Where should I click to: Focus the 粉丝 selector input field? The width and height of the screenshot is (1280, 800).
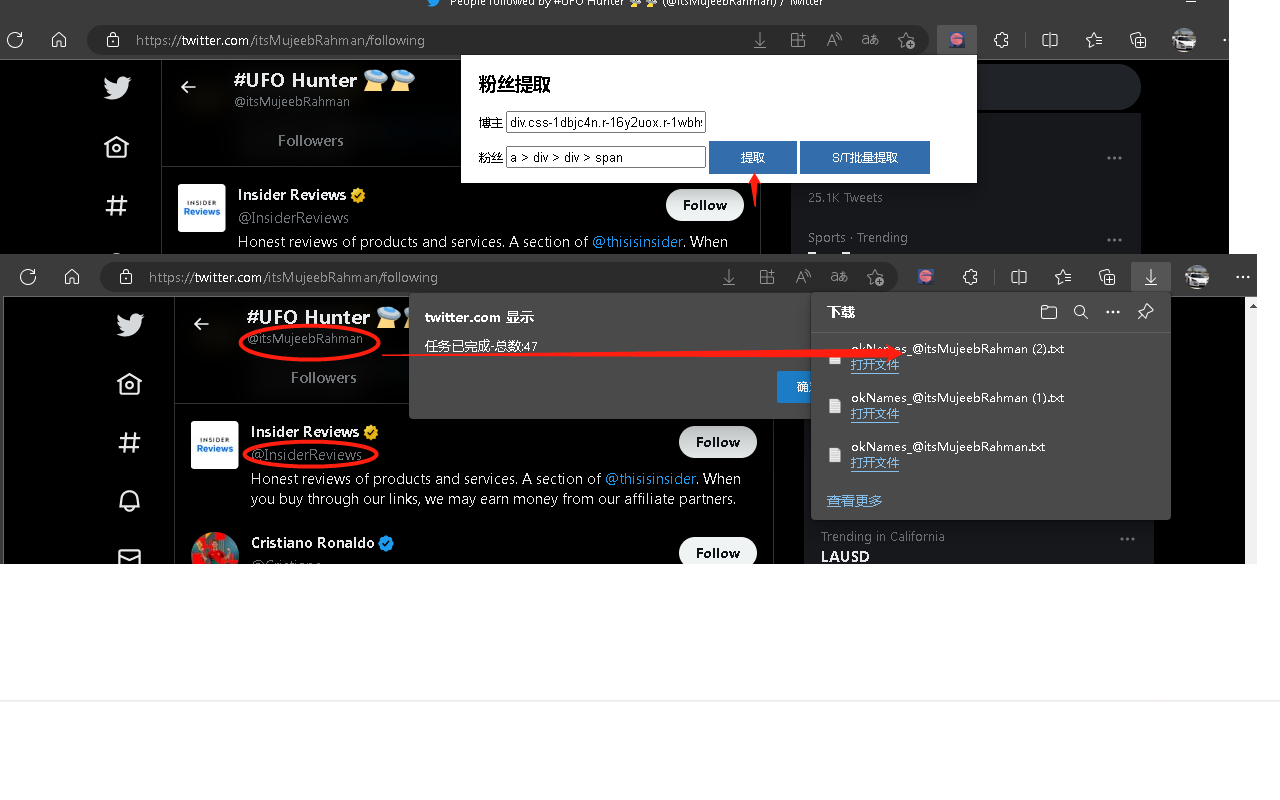pyautogui.click(x=606, y=157)
